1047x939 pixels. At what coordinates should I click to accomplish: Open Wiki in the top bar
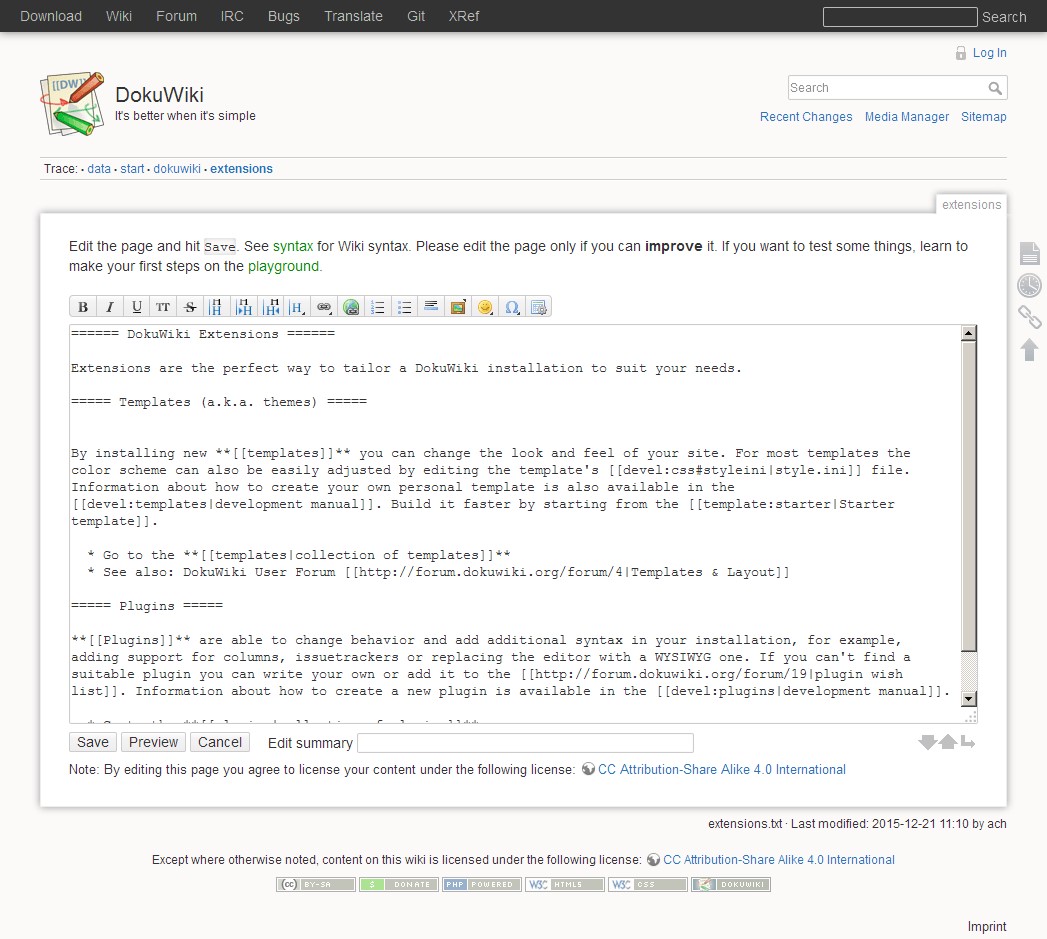click(119, 16)
